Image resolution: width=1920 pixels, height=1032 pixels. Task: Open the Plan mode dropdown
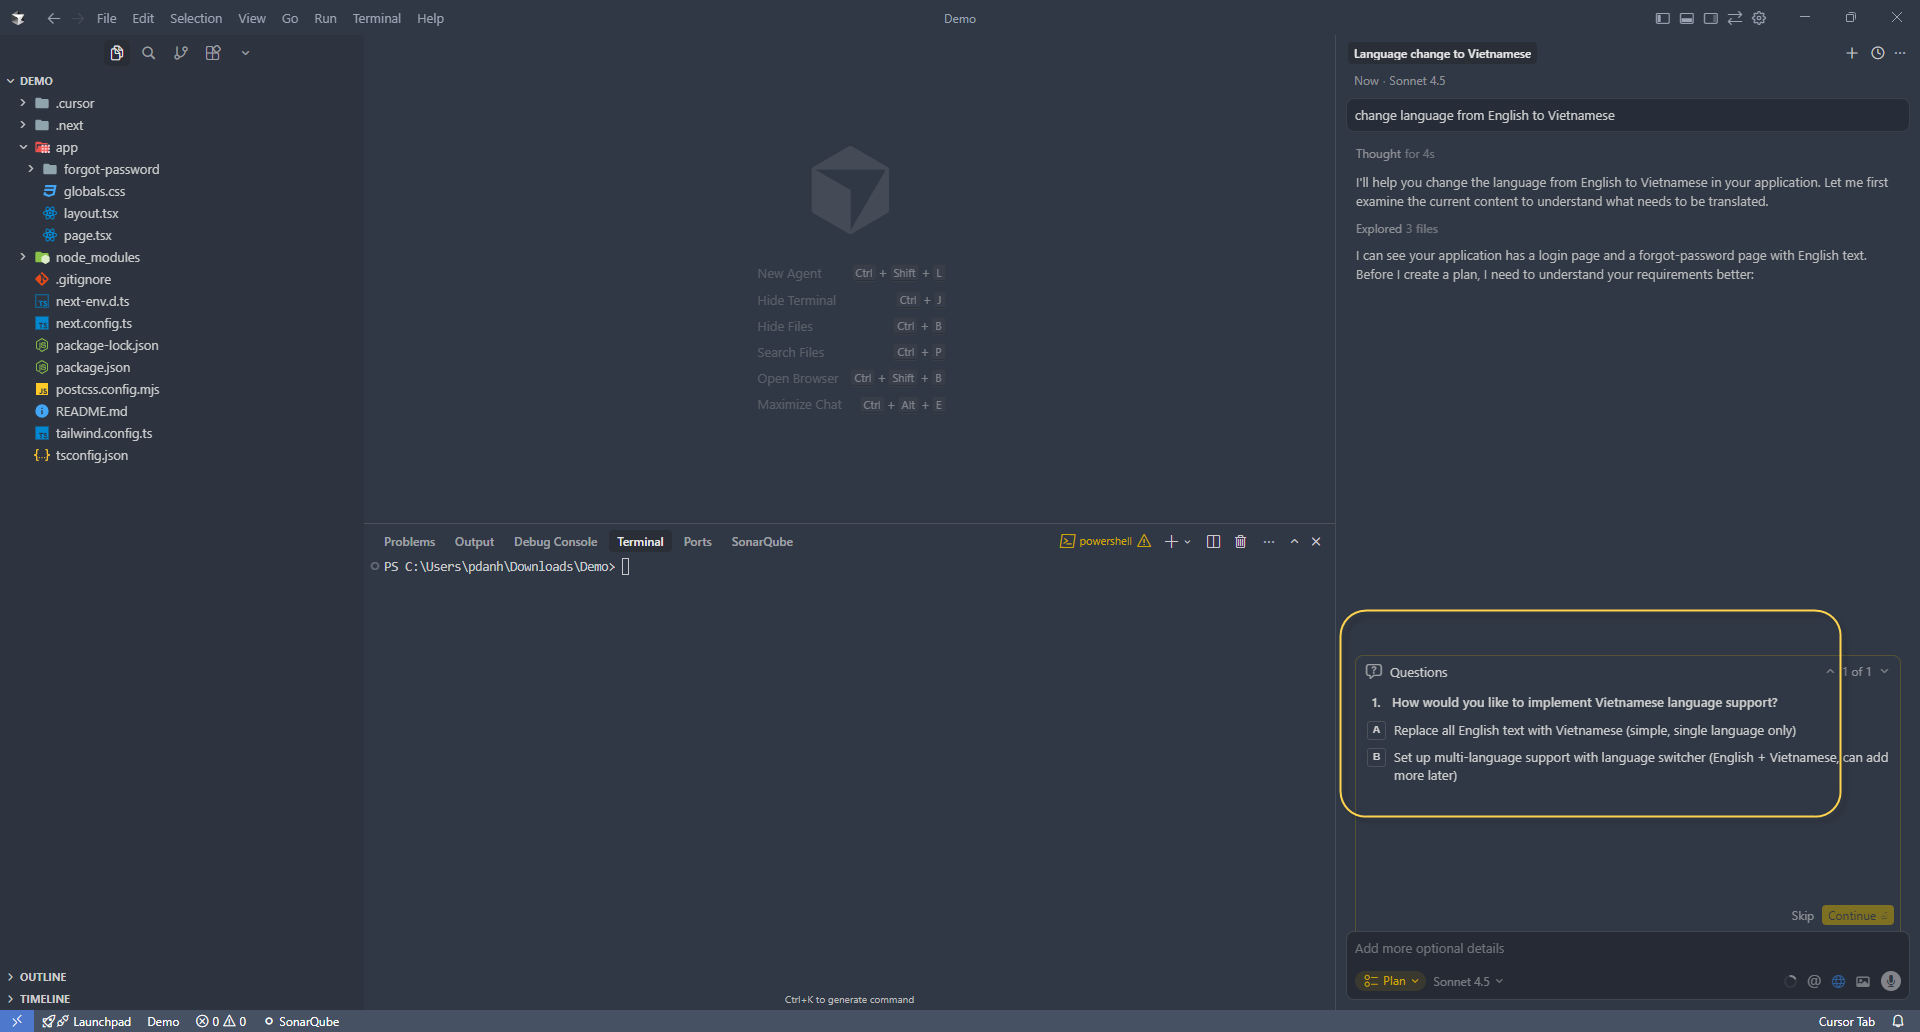click(1389, 981)
